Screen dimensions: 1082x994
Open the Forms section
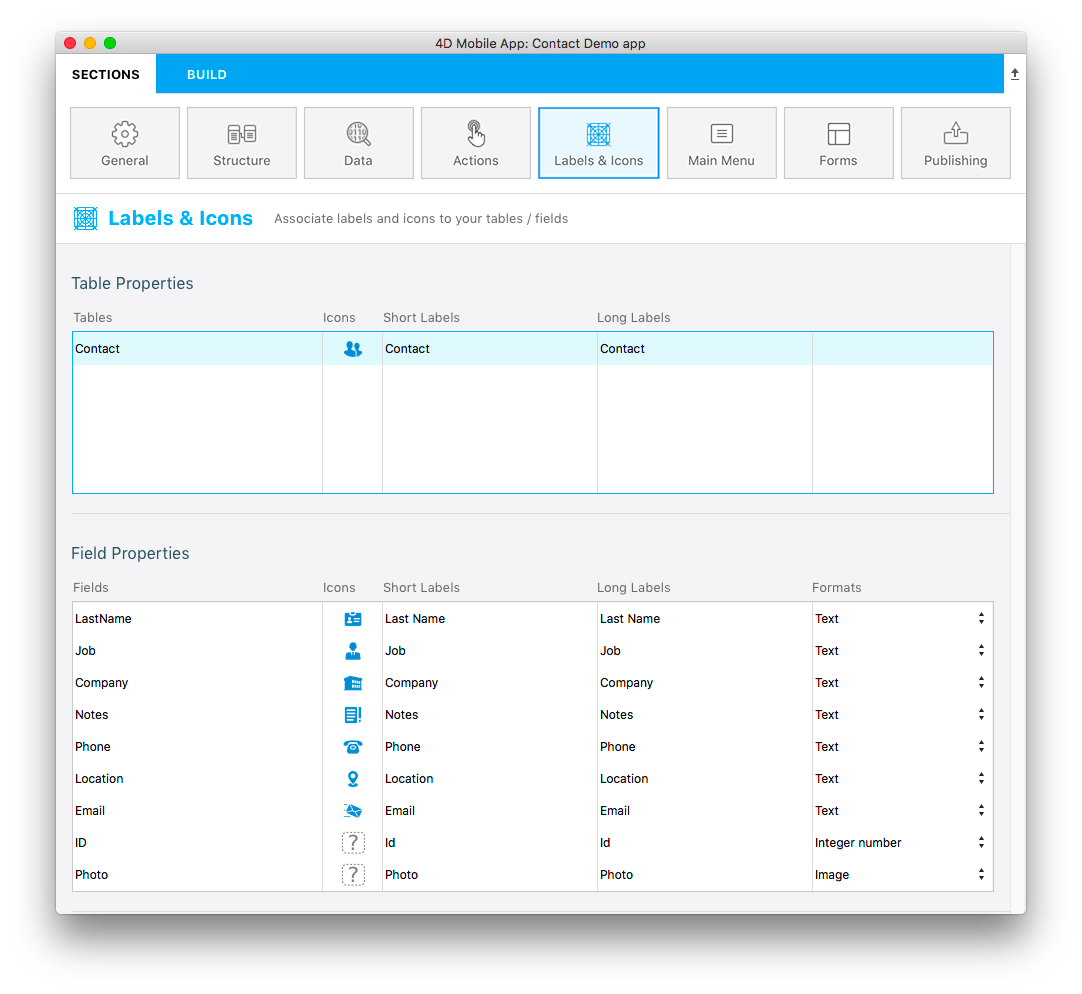pyautogui.click(x=838, y=143)
